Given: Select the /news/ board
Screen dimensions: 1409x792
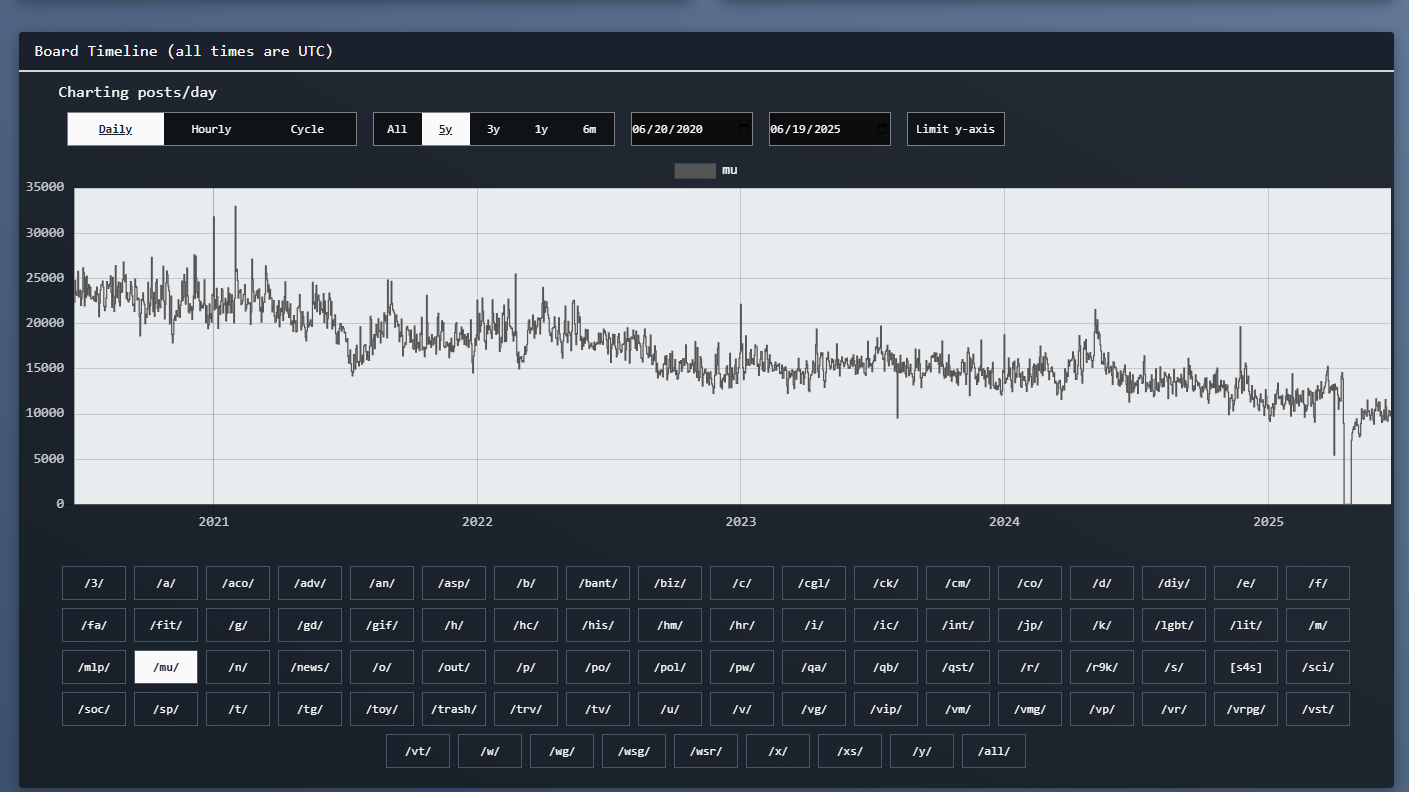Looking at the screenshot, I should (x=310, y=667).
